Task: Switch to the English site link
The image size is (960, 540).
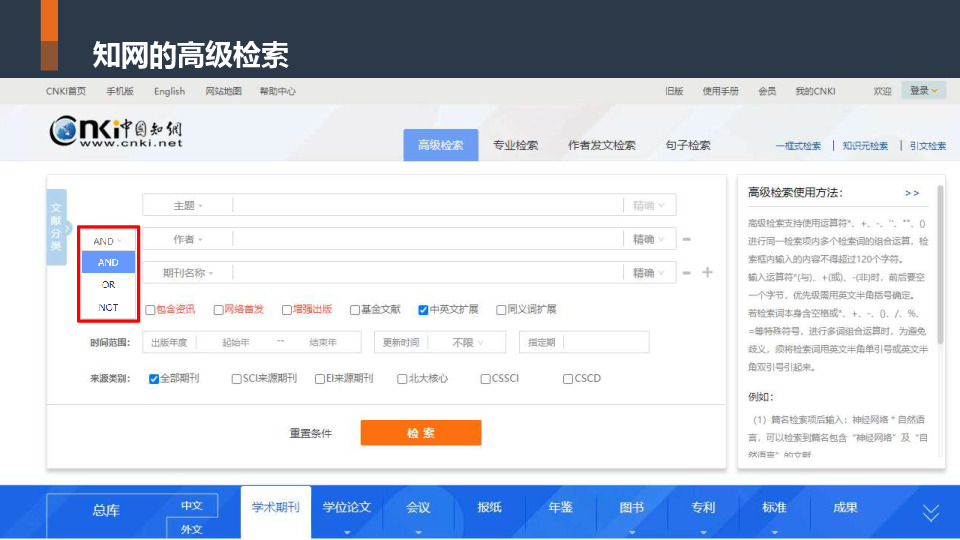Action: 169,91
